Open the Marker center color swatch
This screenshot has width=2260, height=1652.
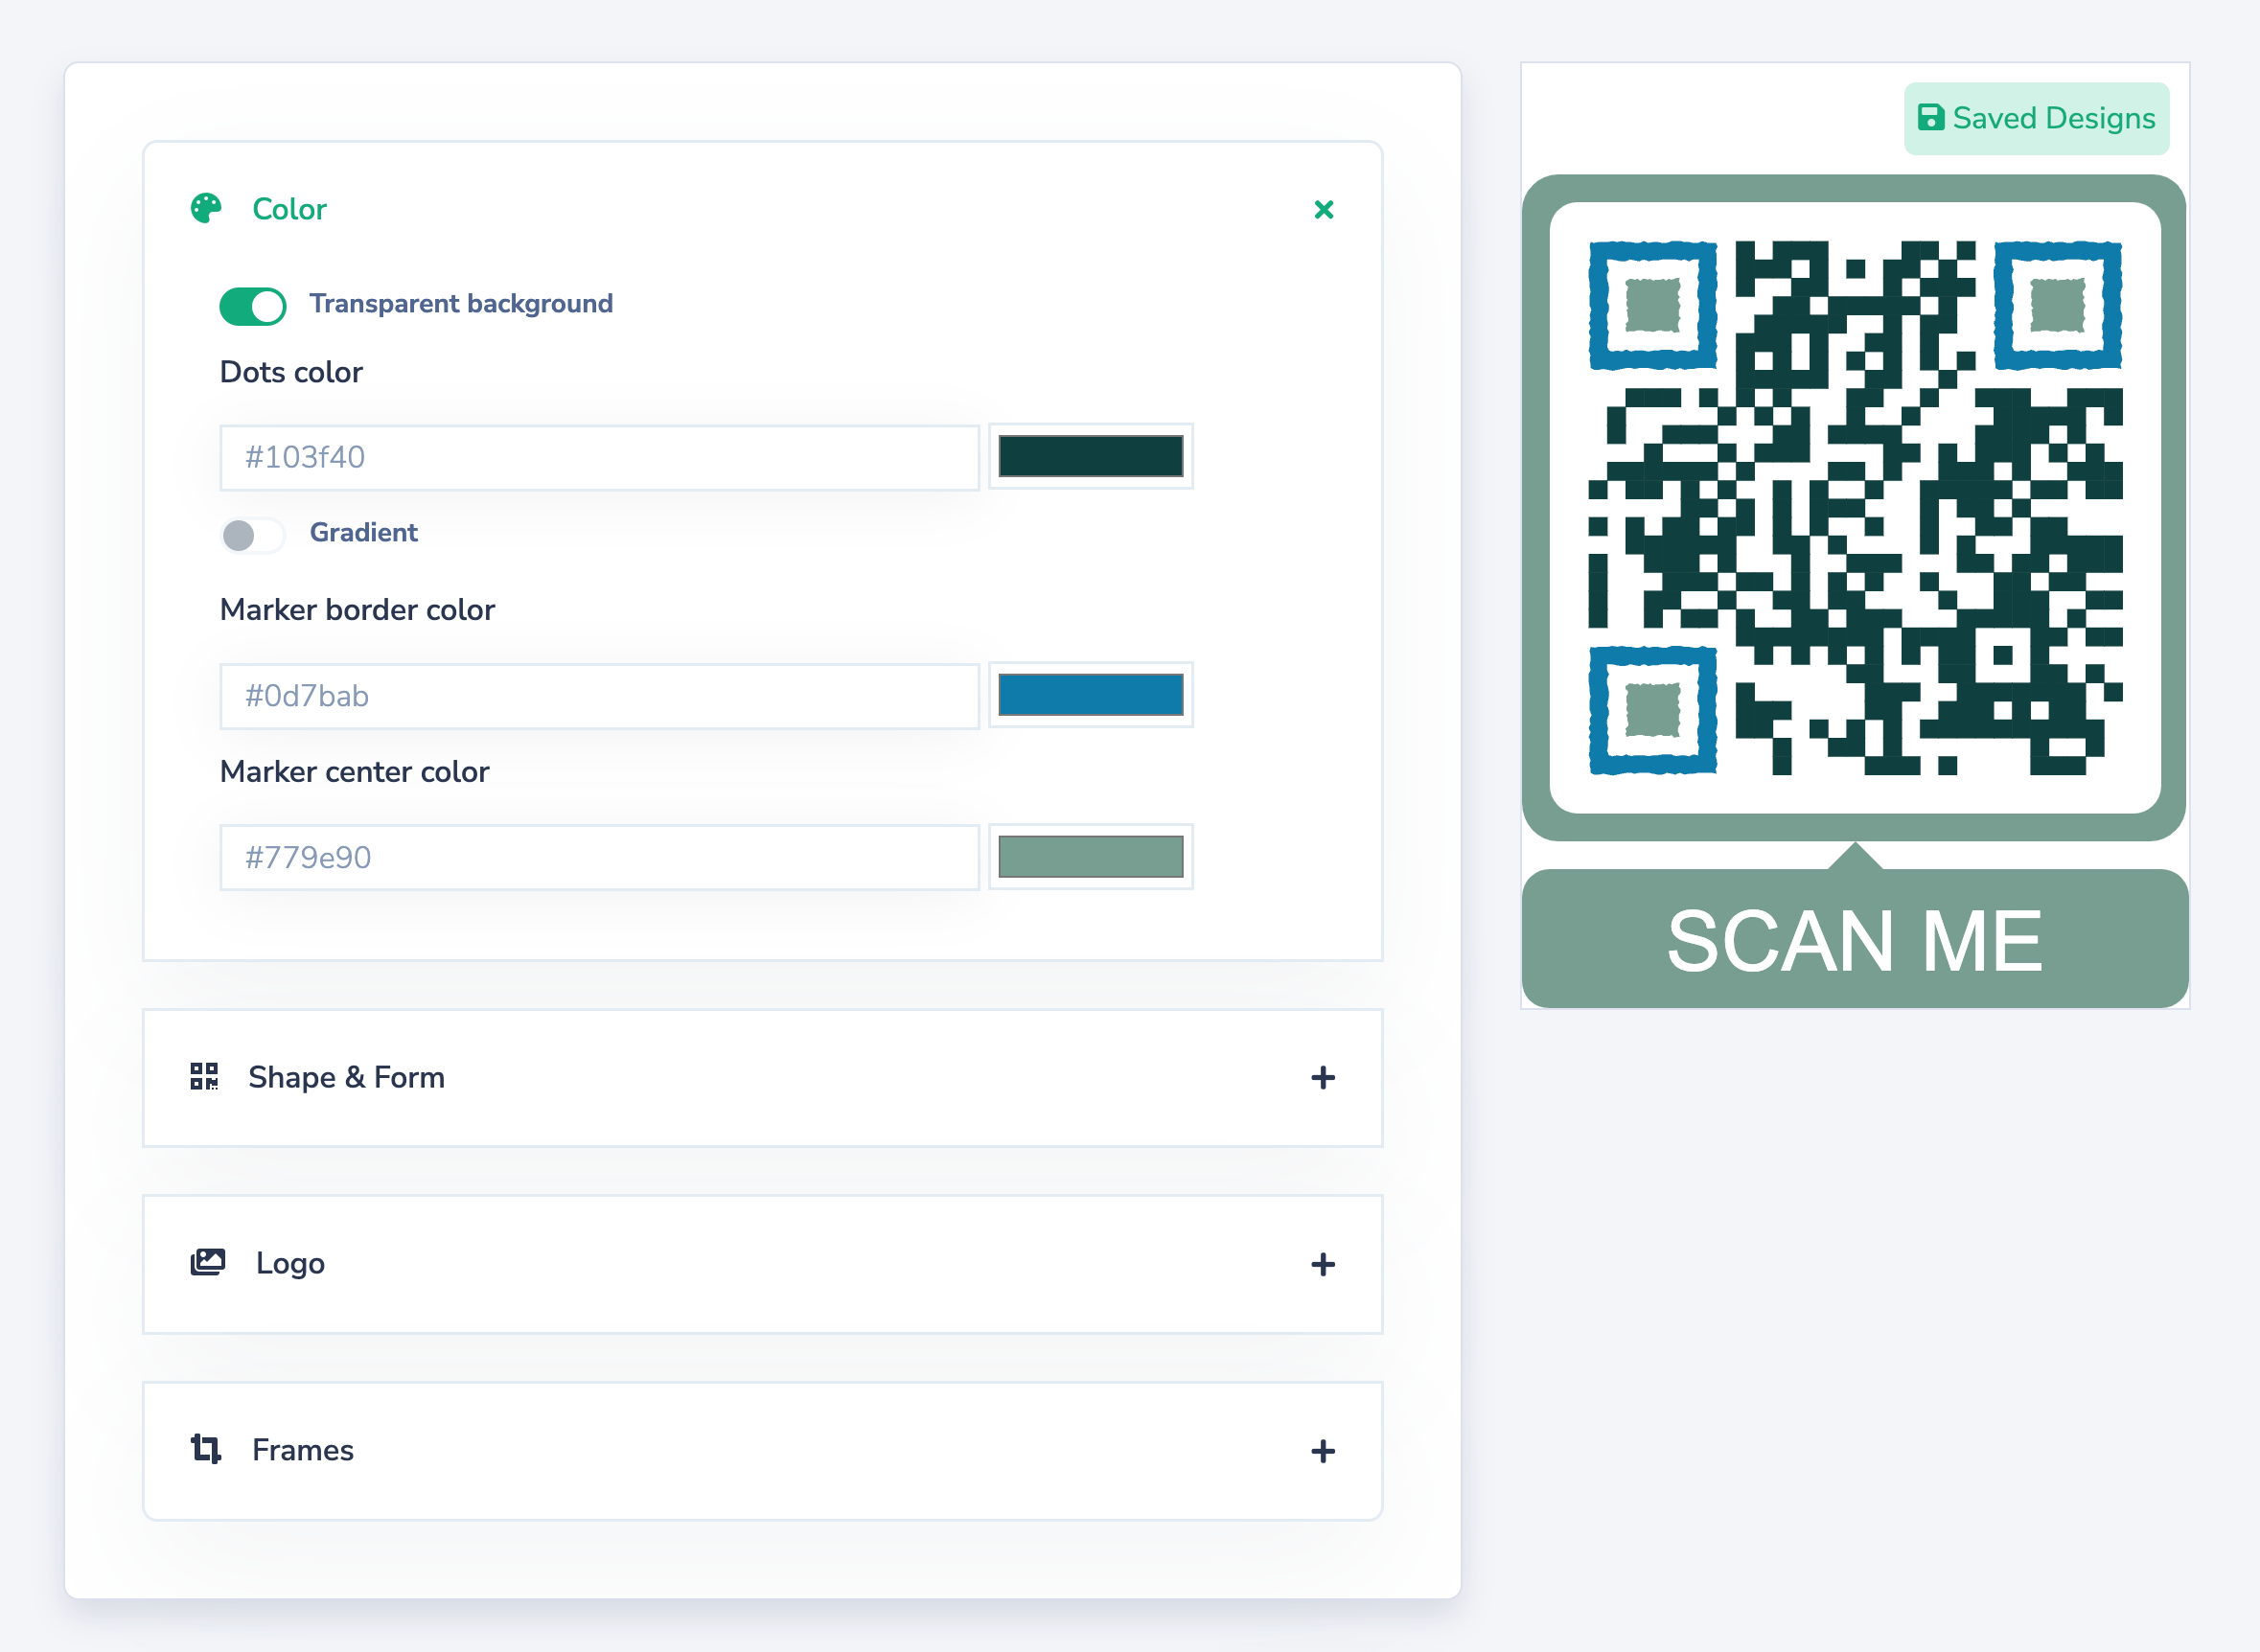(x=1090, y=857)
